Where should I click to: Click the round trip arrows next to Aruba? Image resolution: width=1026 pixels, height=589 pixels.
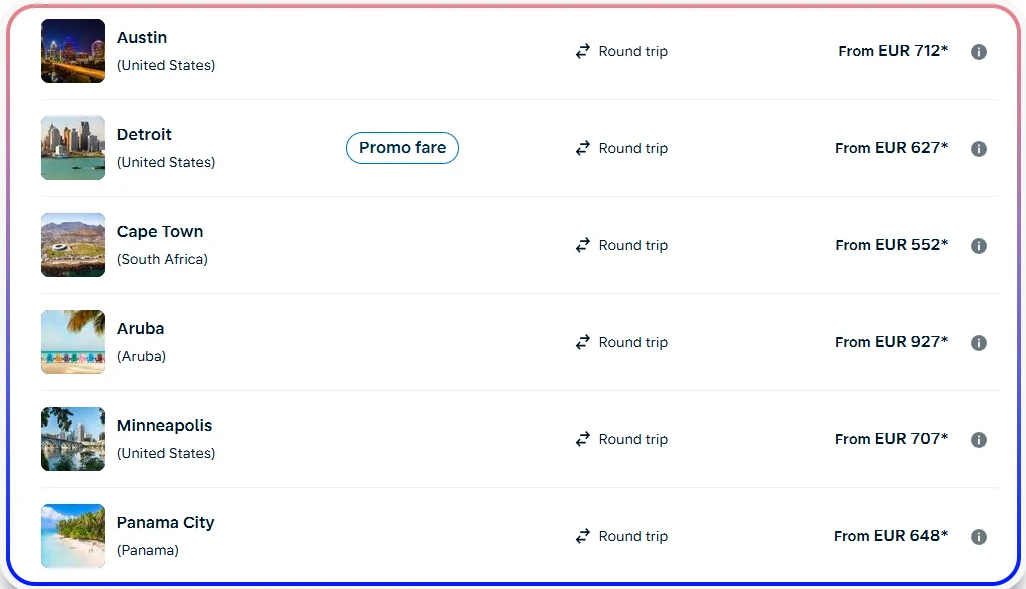click(583, 342)
